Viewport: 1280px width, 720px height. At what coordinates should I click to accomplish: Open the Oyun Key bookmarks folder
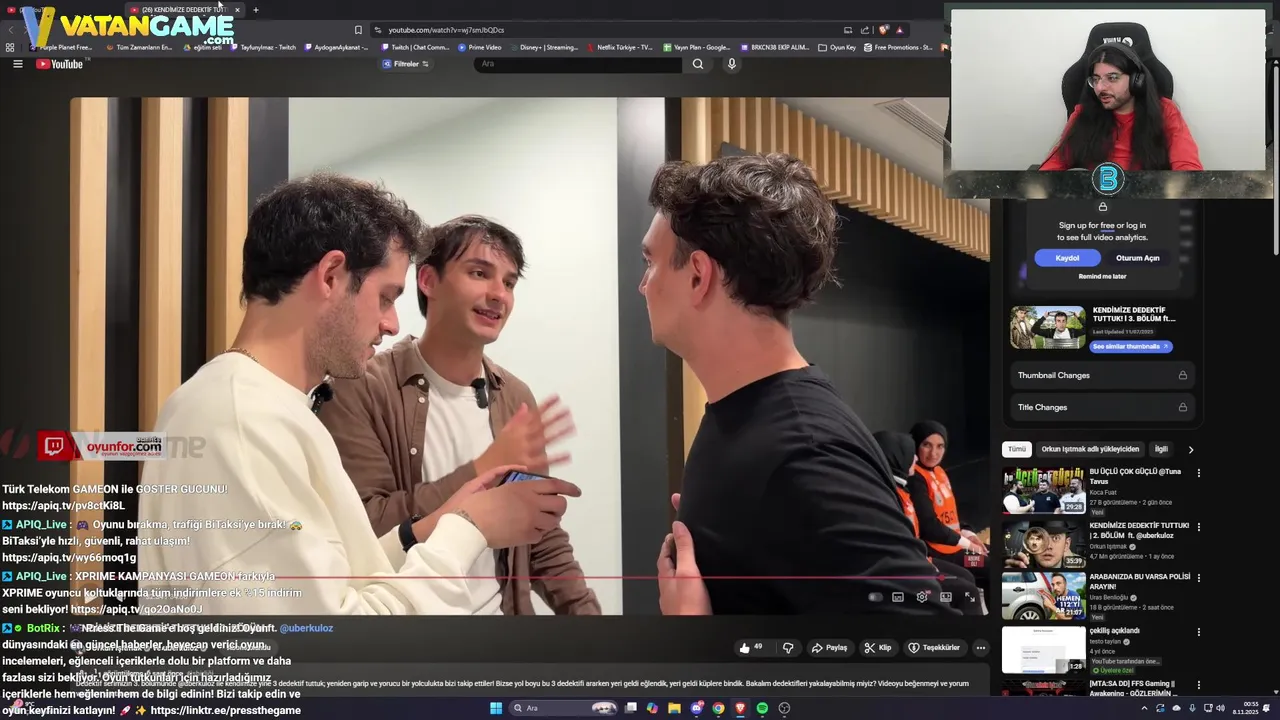(837, 47)
